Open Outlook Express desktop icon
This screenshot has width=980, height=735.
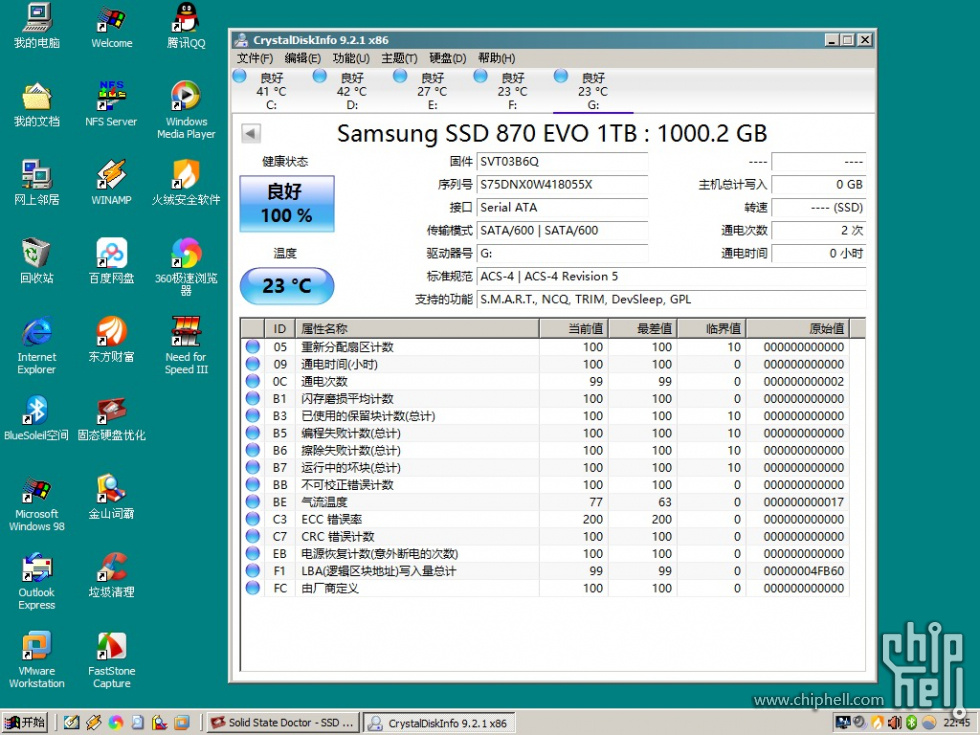pyautogui.click(x=37, y=582)
